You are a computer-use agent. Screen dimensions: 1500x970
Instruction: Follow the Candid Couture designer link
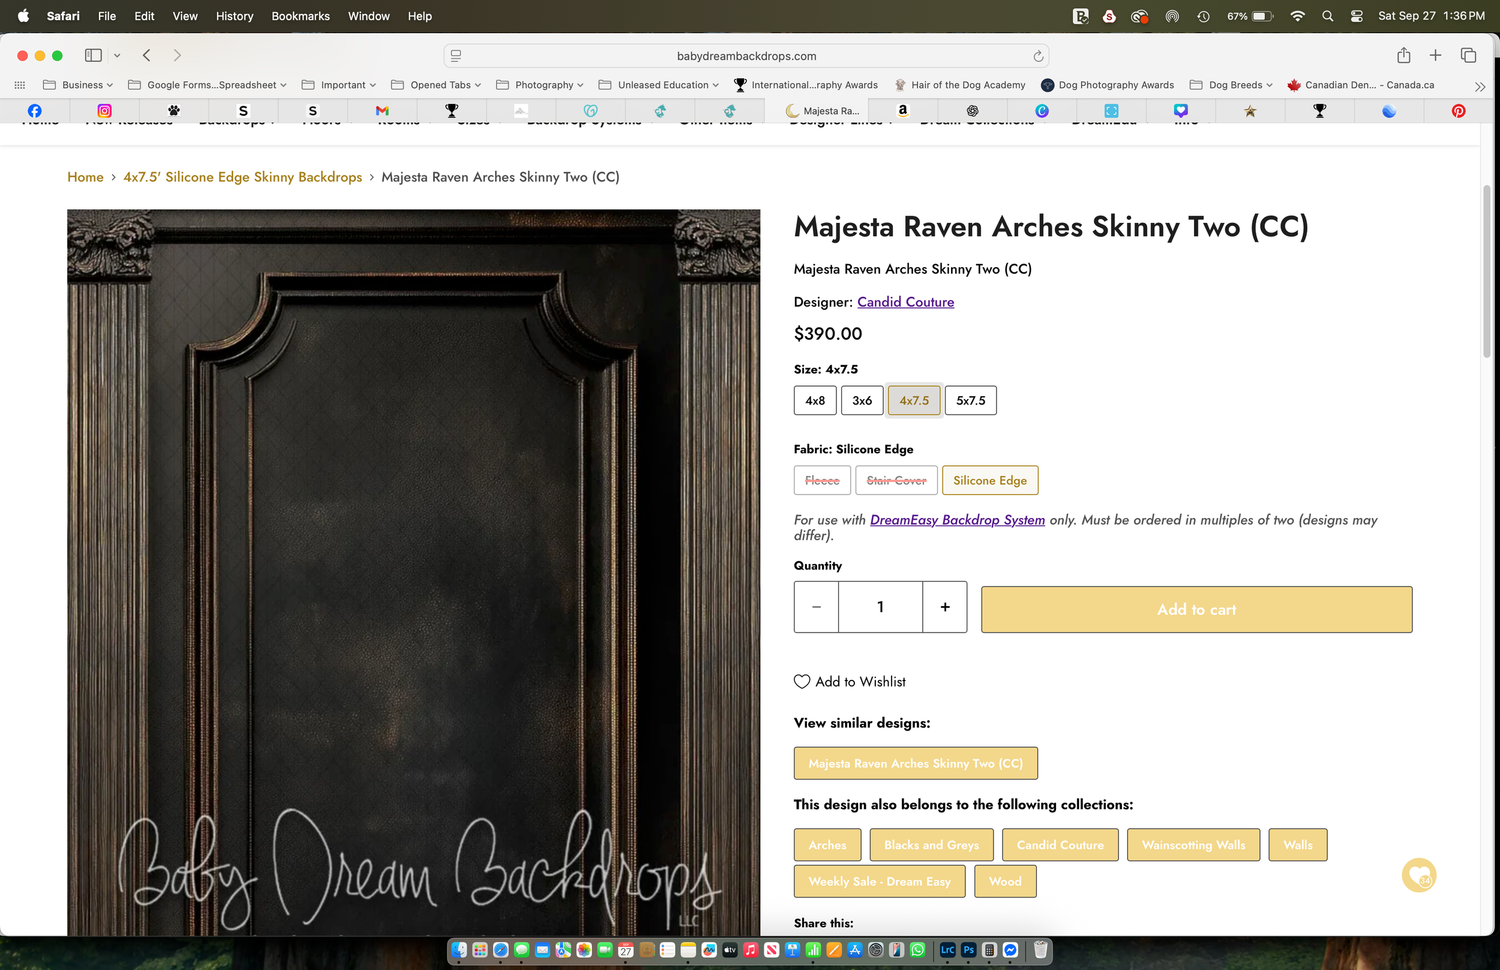click(905, 302)
